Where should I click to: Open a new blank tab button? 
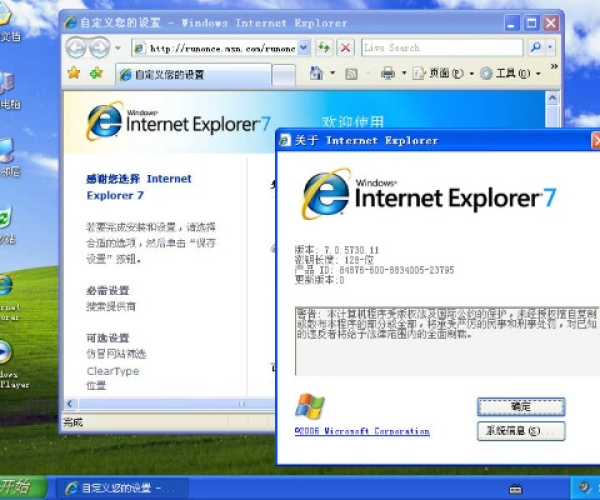284,75
